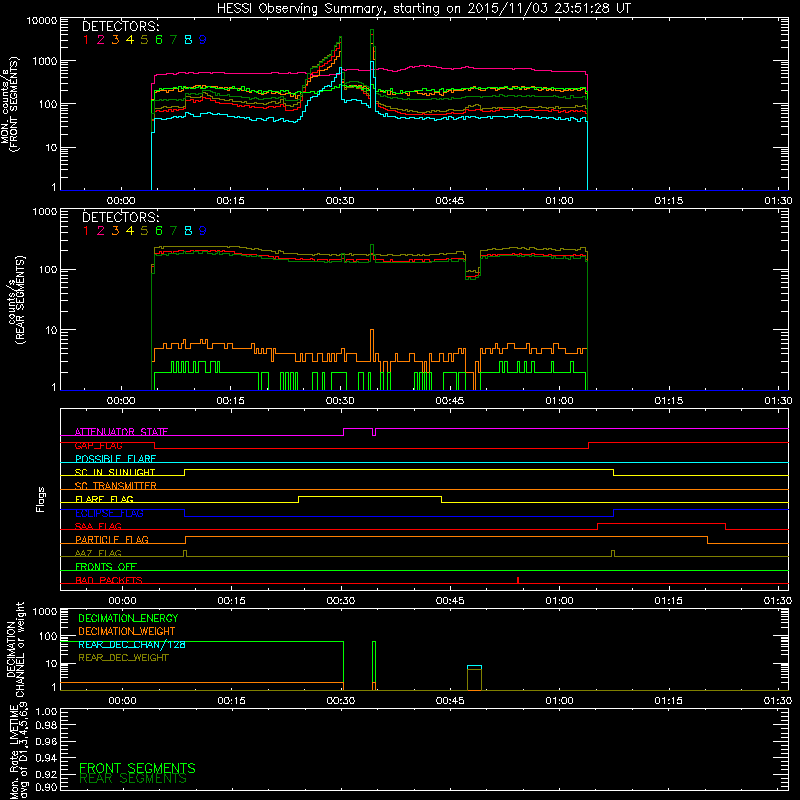Click detector number 1 in the rear segments legend
Viewport: 800px width, 800px height.
tap(86, 231)
